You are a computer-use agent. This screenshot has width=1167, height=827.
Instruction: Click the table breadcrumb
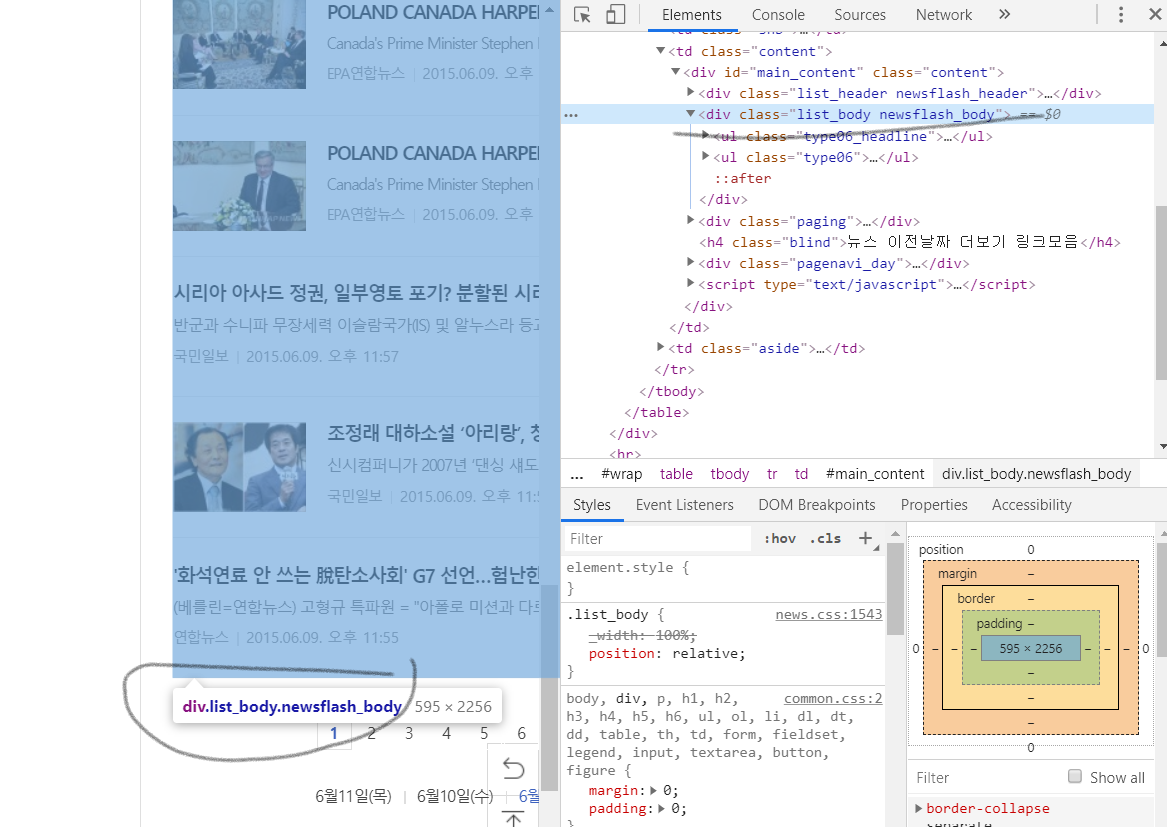point(676,474)
